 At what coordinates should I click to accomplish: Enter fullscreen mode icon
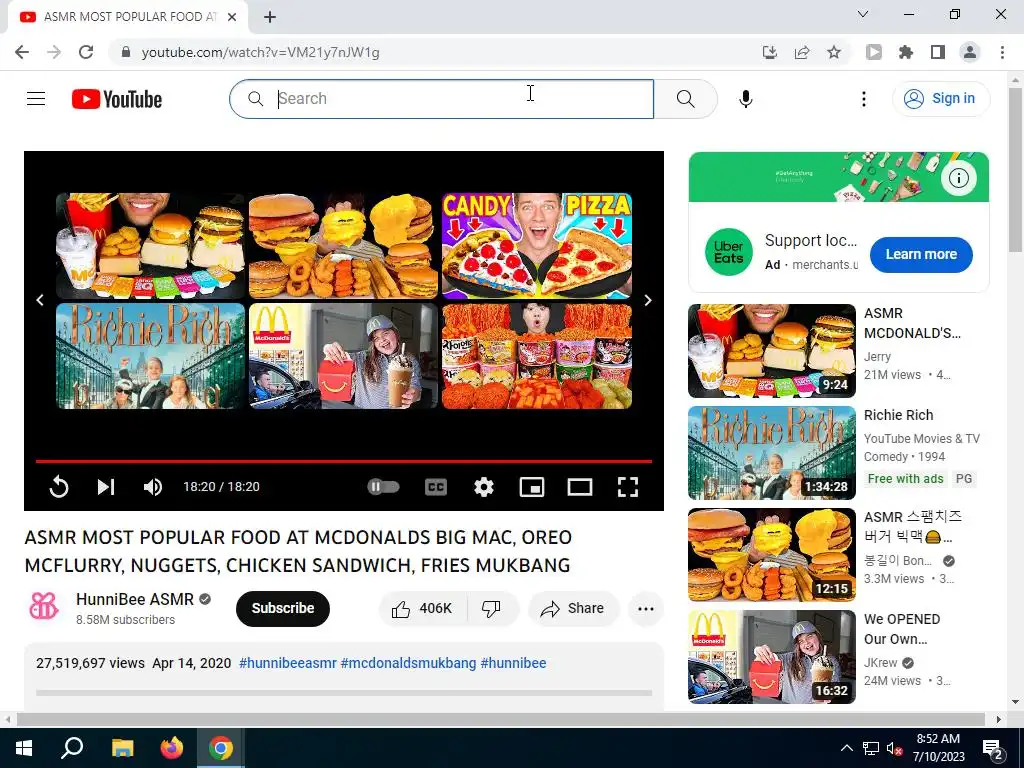tap(628, 487)
